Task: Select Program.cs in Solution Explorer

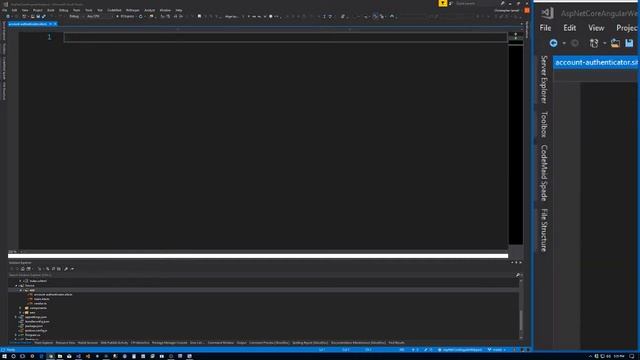Action: pos(32,335)
